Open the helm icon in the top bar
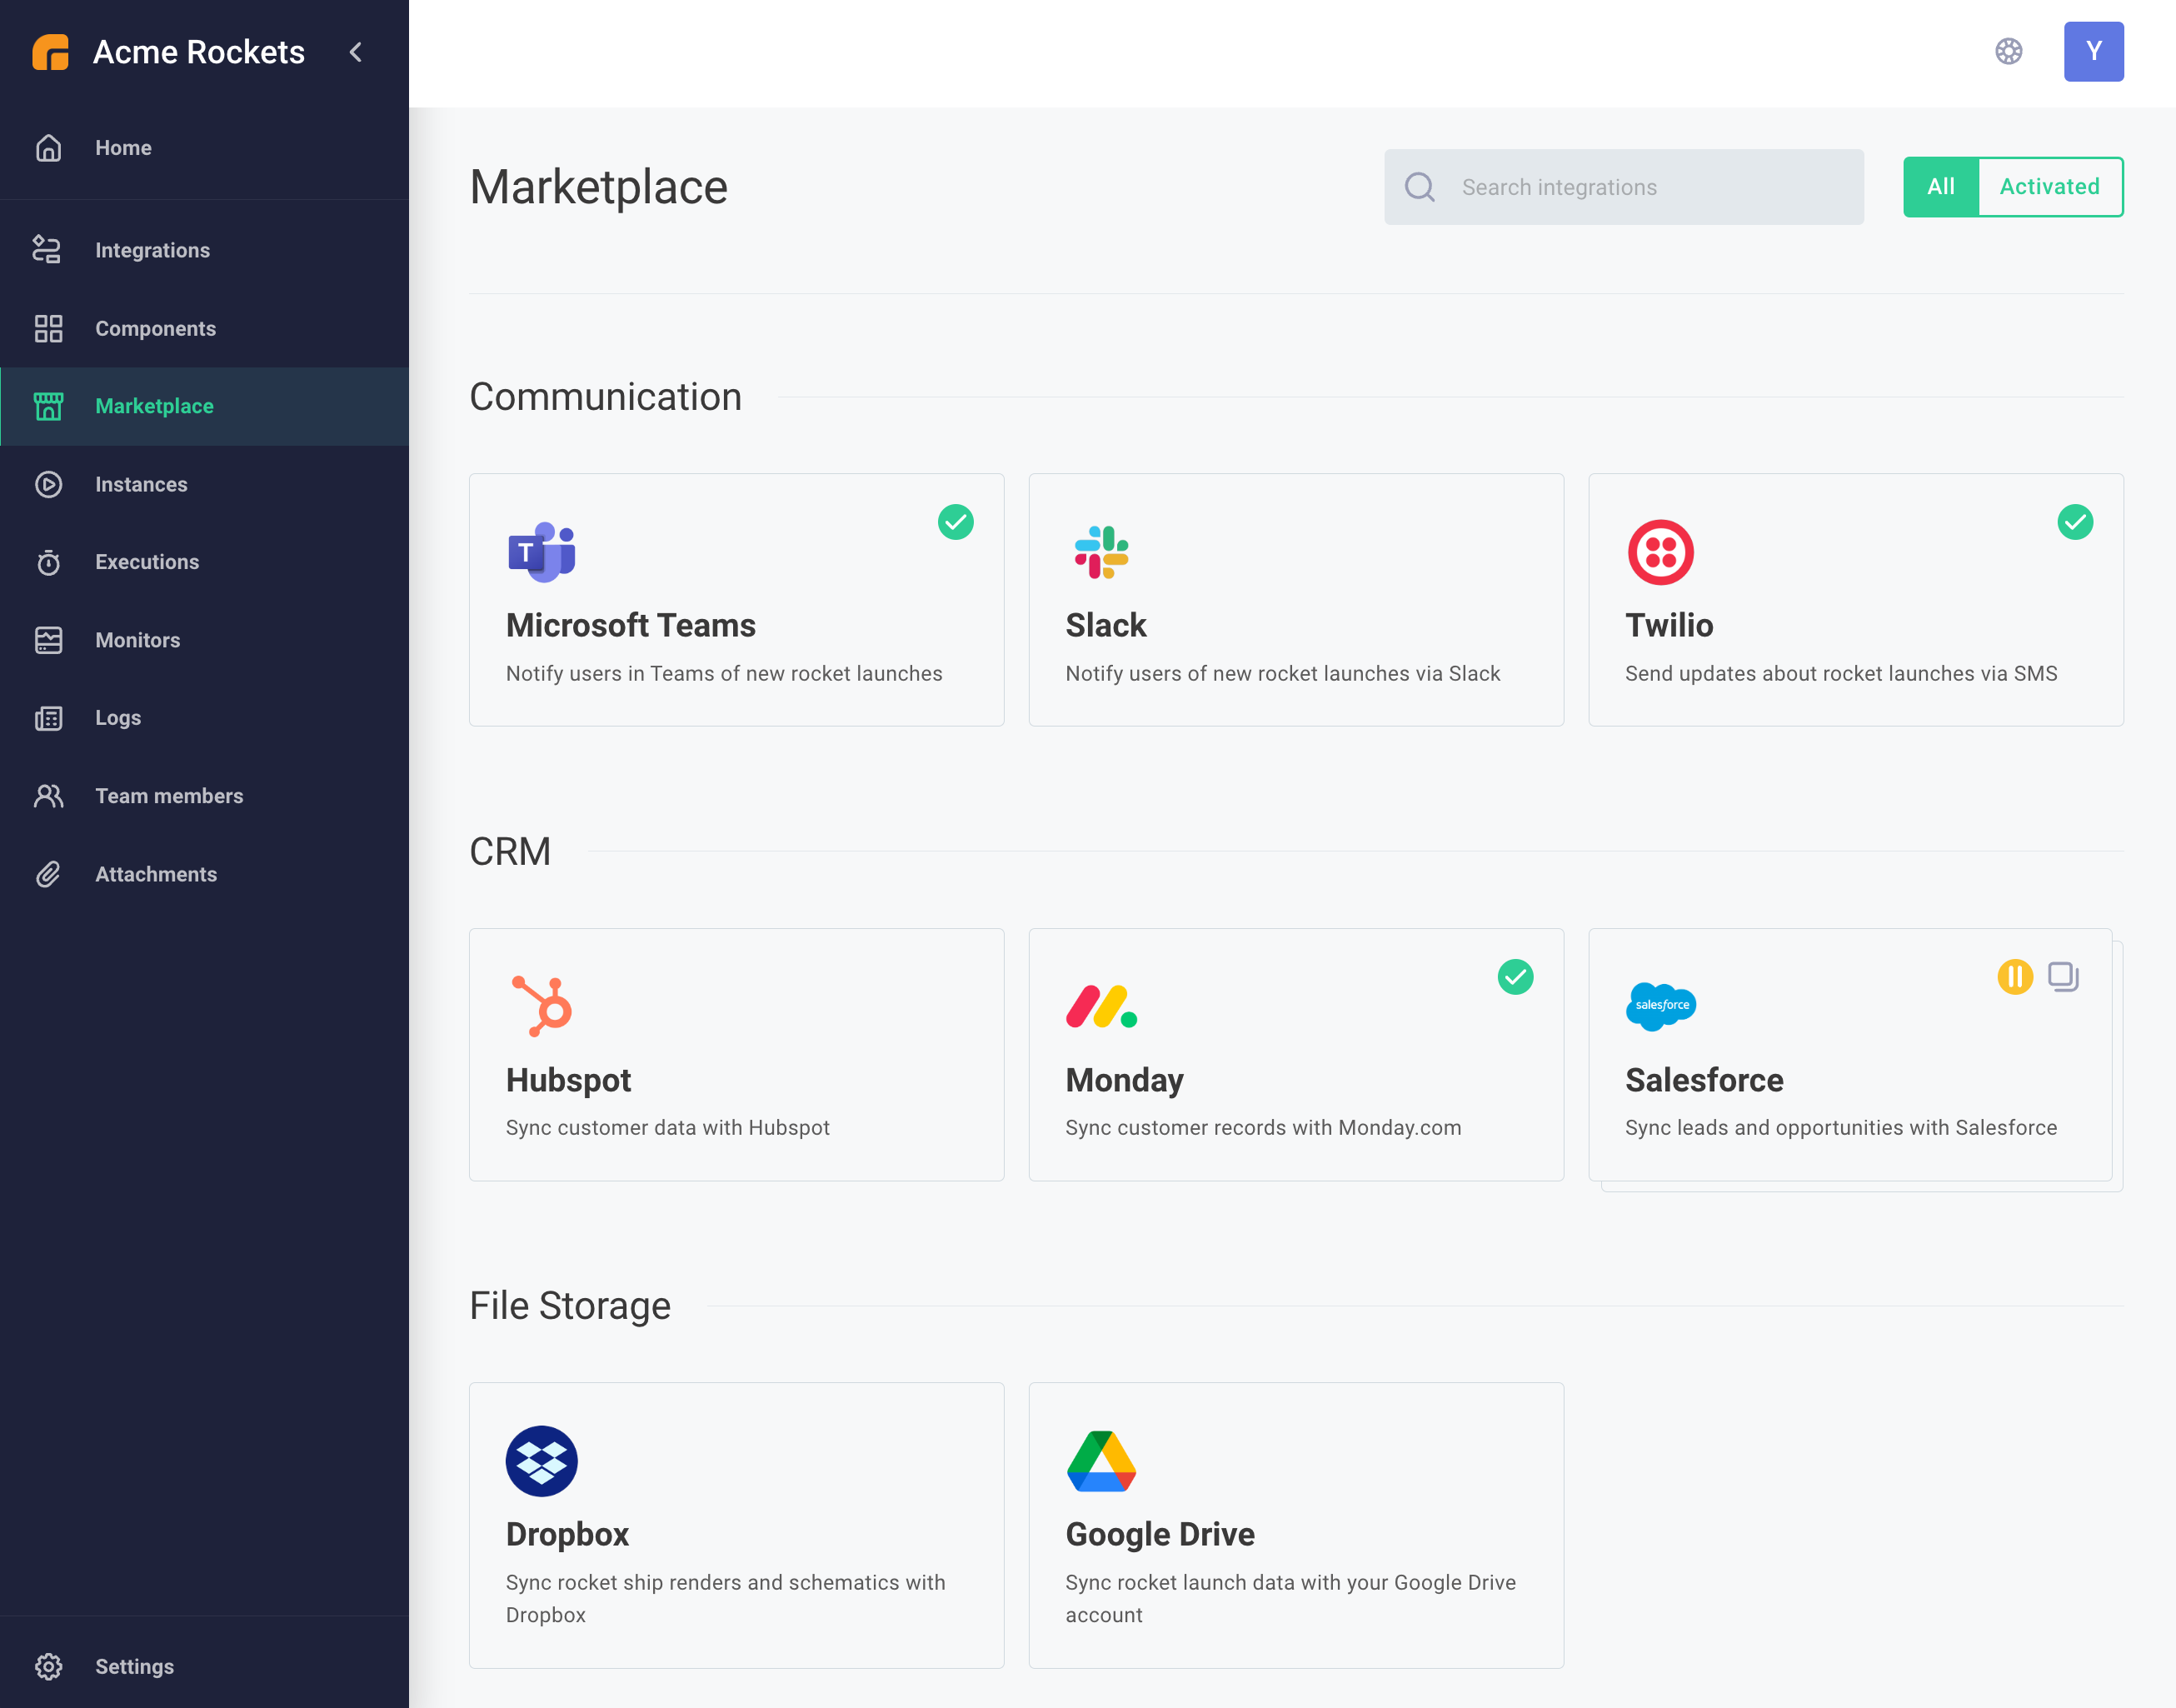Image resolution: width=2176 pixels, height=1708 pixels. (x=2009, y=52)
